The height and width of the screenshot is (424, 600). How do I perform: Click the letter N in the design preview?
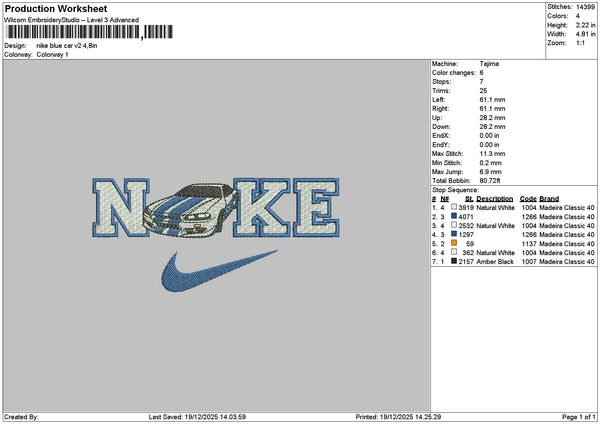click(120, 207)
